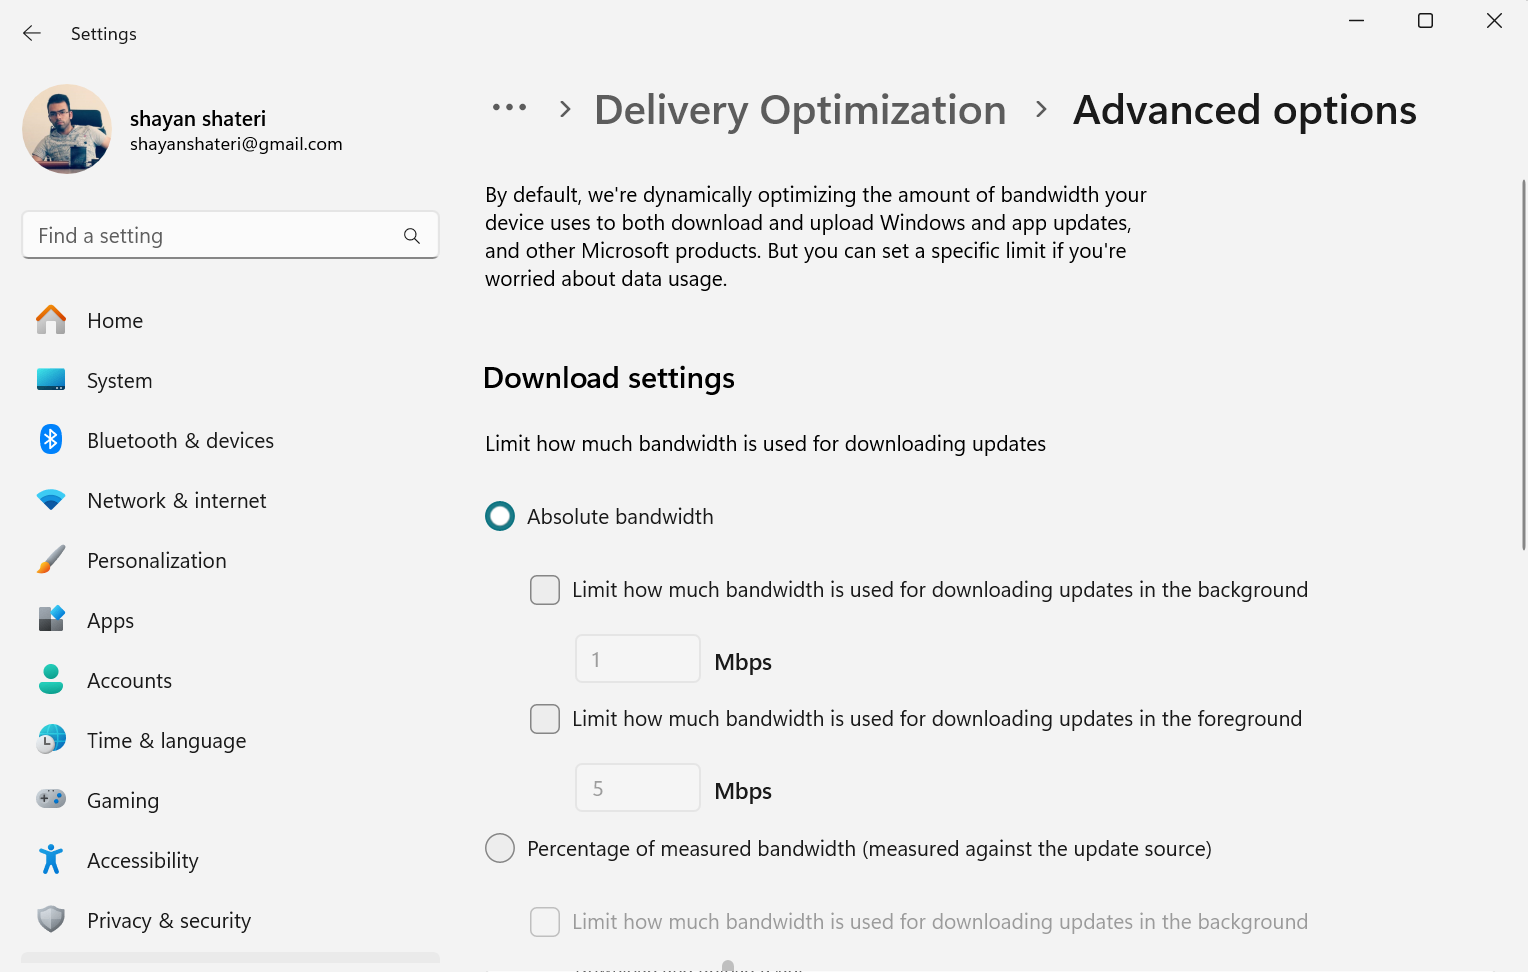Click the search magnifier icon
The image size is (1528, 972).
tap(412, 236)
